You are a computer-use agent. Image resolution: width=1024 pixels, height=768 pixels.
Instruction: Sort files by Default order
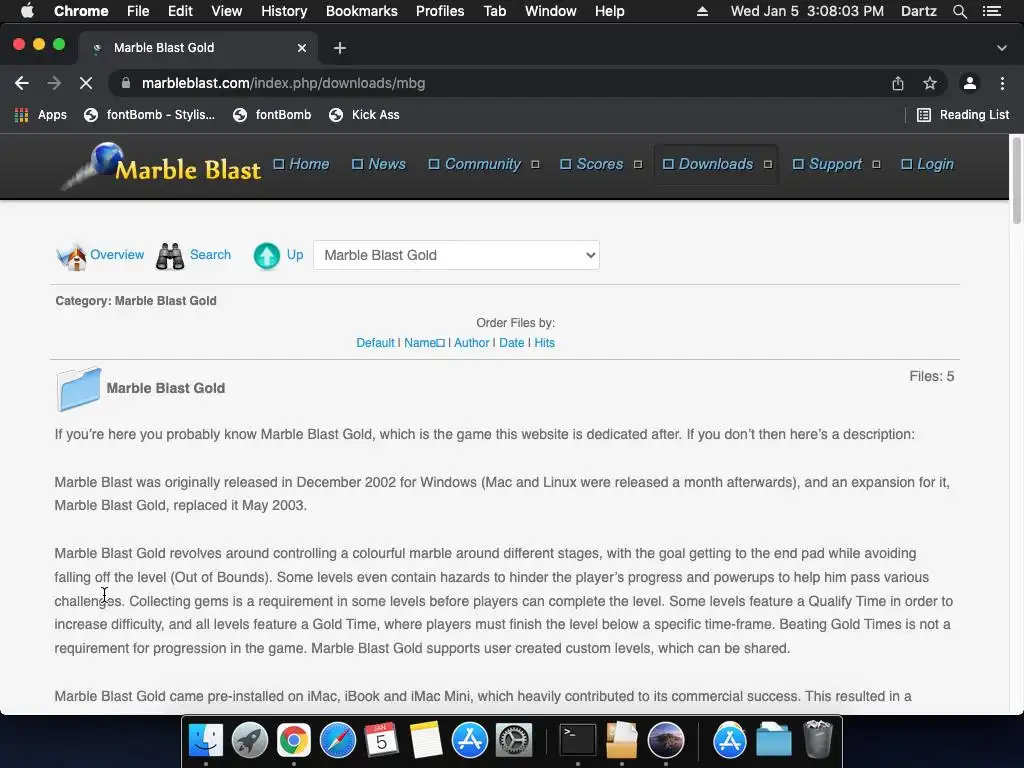coord(376,343)
